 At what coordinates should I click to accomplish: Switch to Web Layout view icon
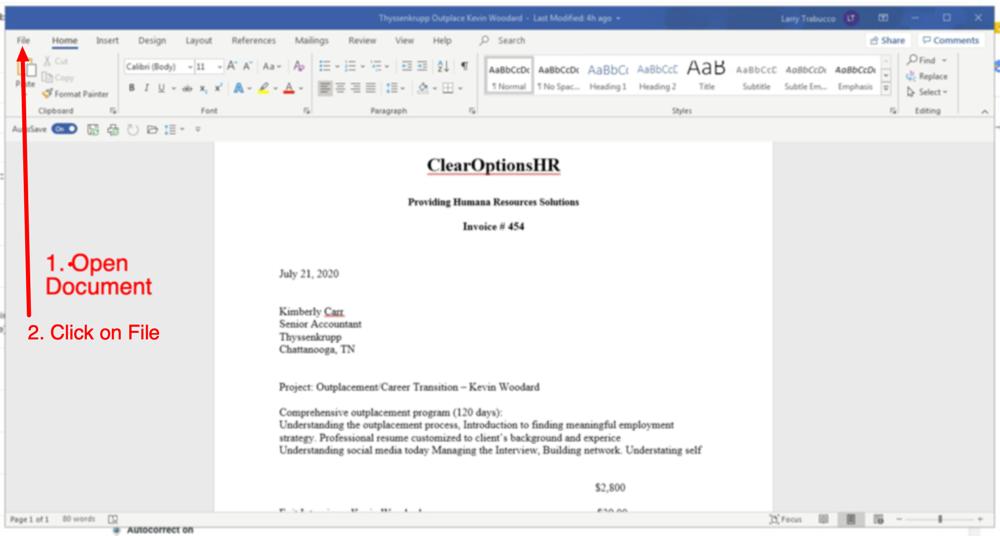[878, 519]
